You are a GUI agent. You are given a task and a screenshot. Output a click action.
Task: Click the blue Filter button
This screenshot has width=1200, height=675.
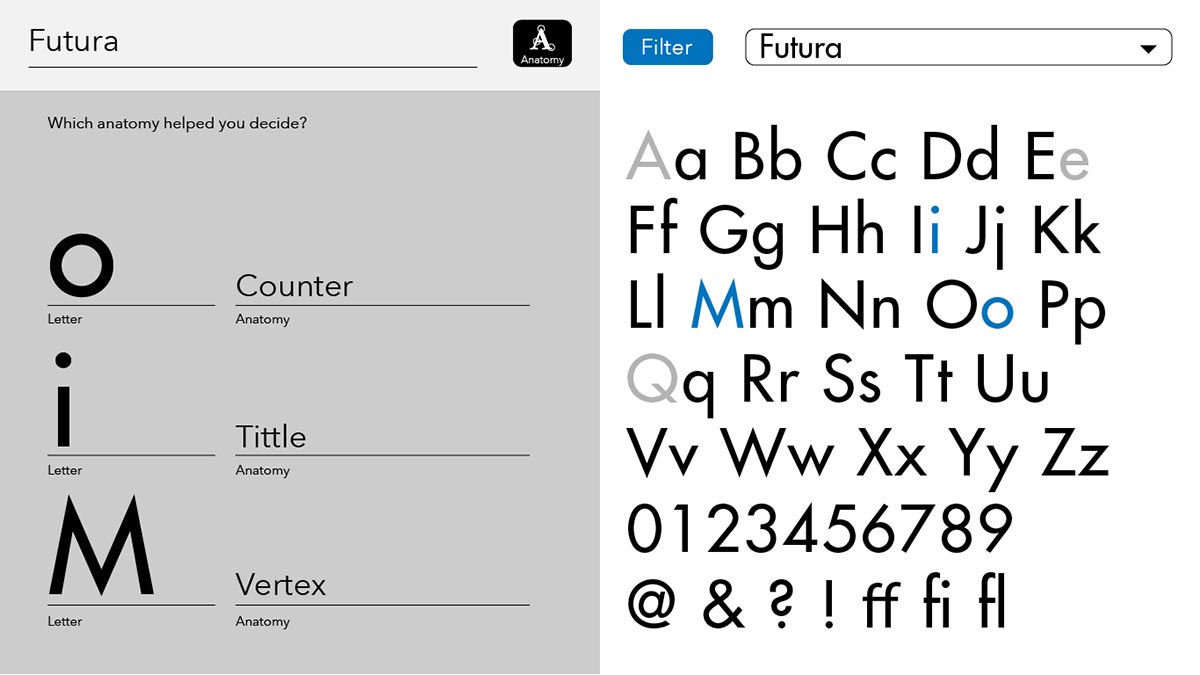pos(667,47)
